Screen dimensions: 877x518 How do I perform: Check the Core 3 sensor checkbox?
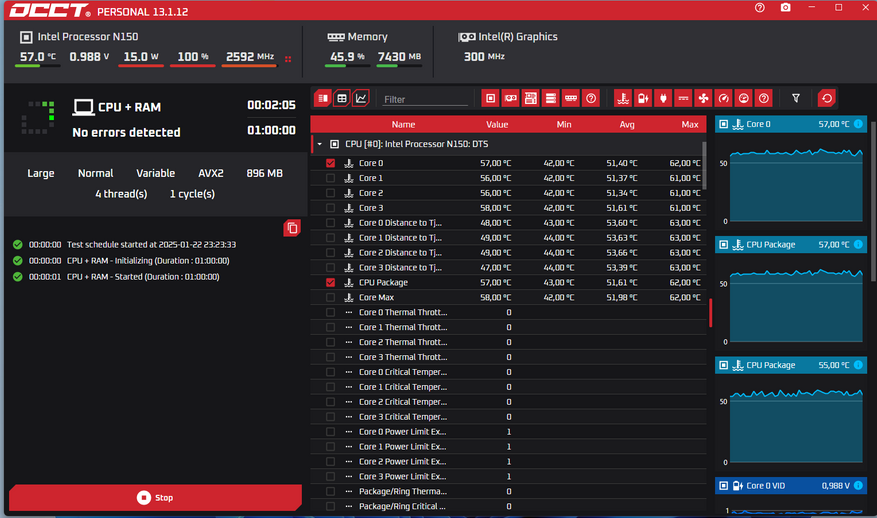pos(331,208)
